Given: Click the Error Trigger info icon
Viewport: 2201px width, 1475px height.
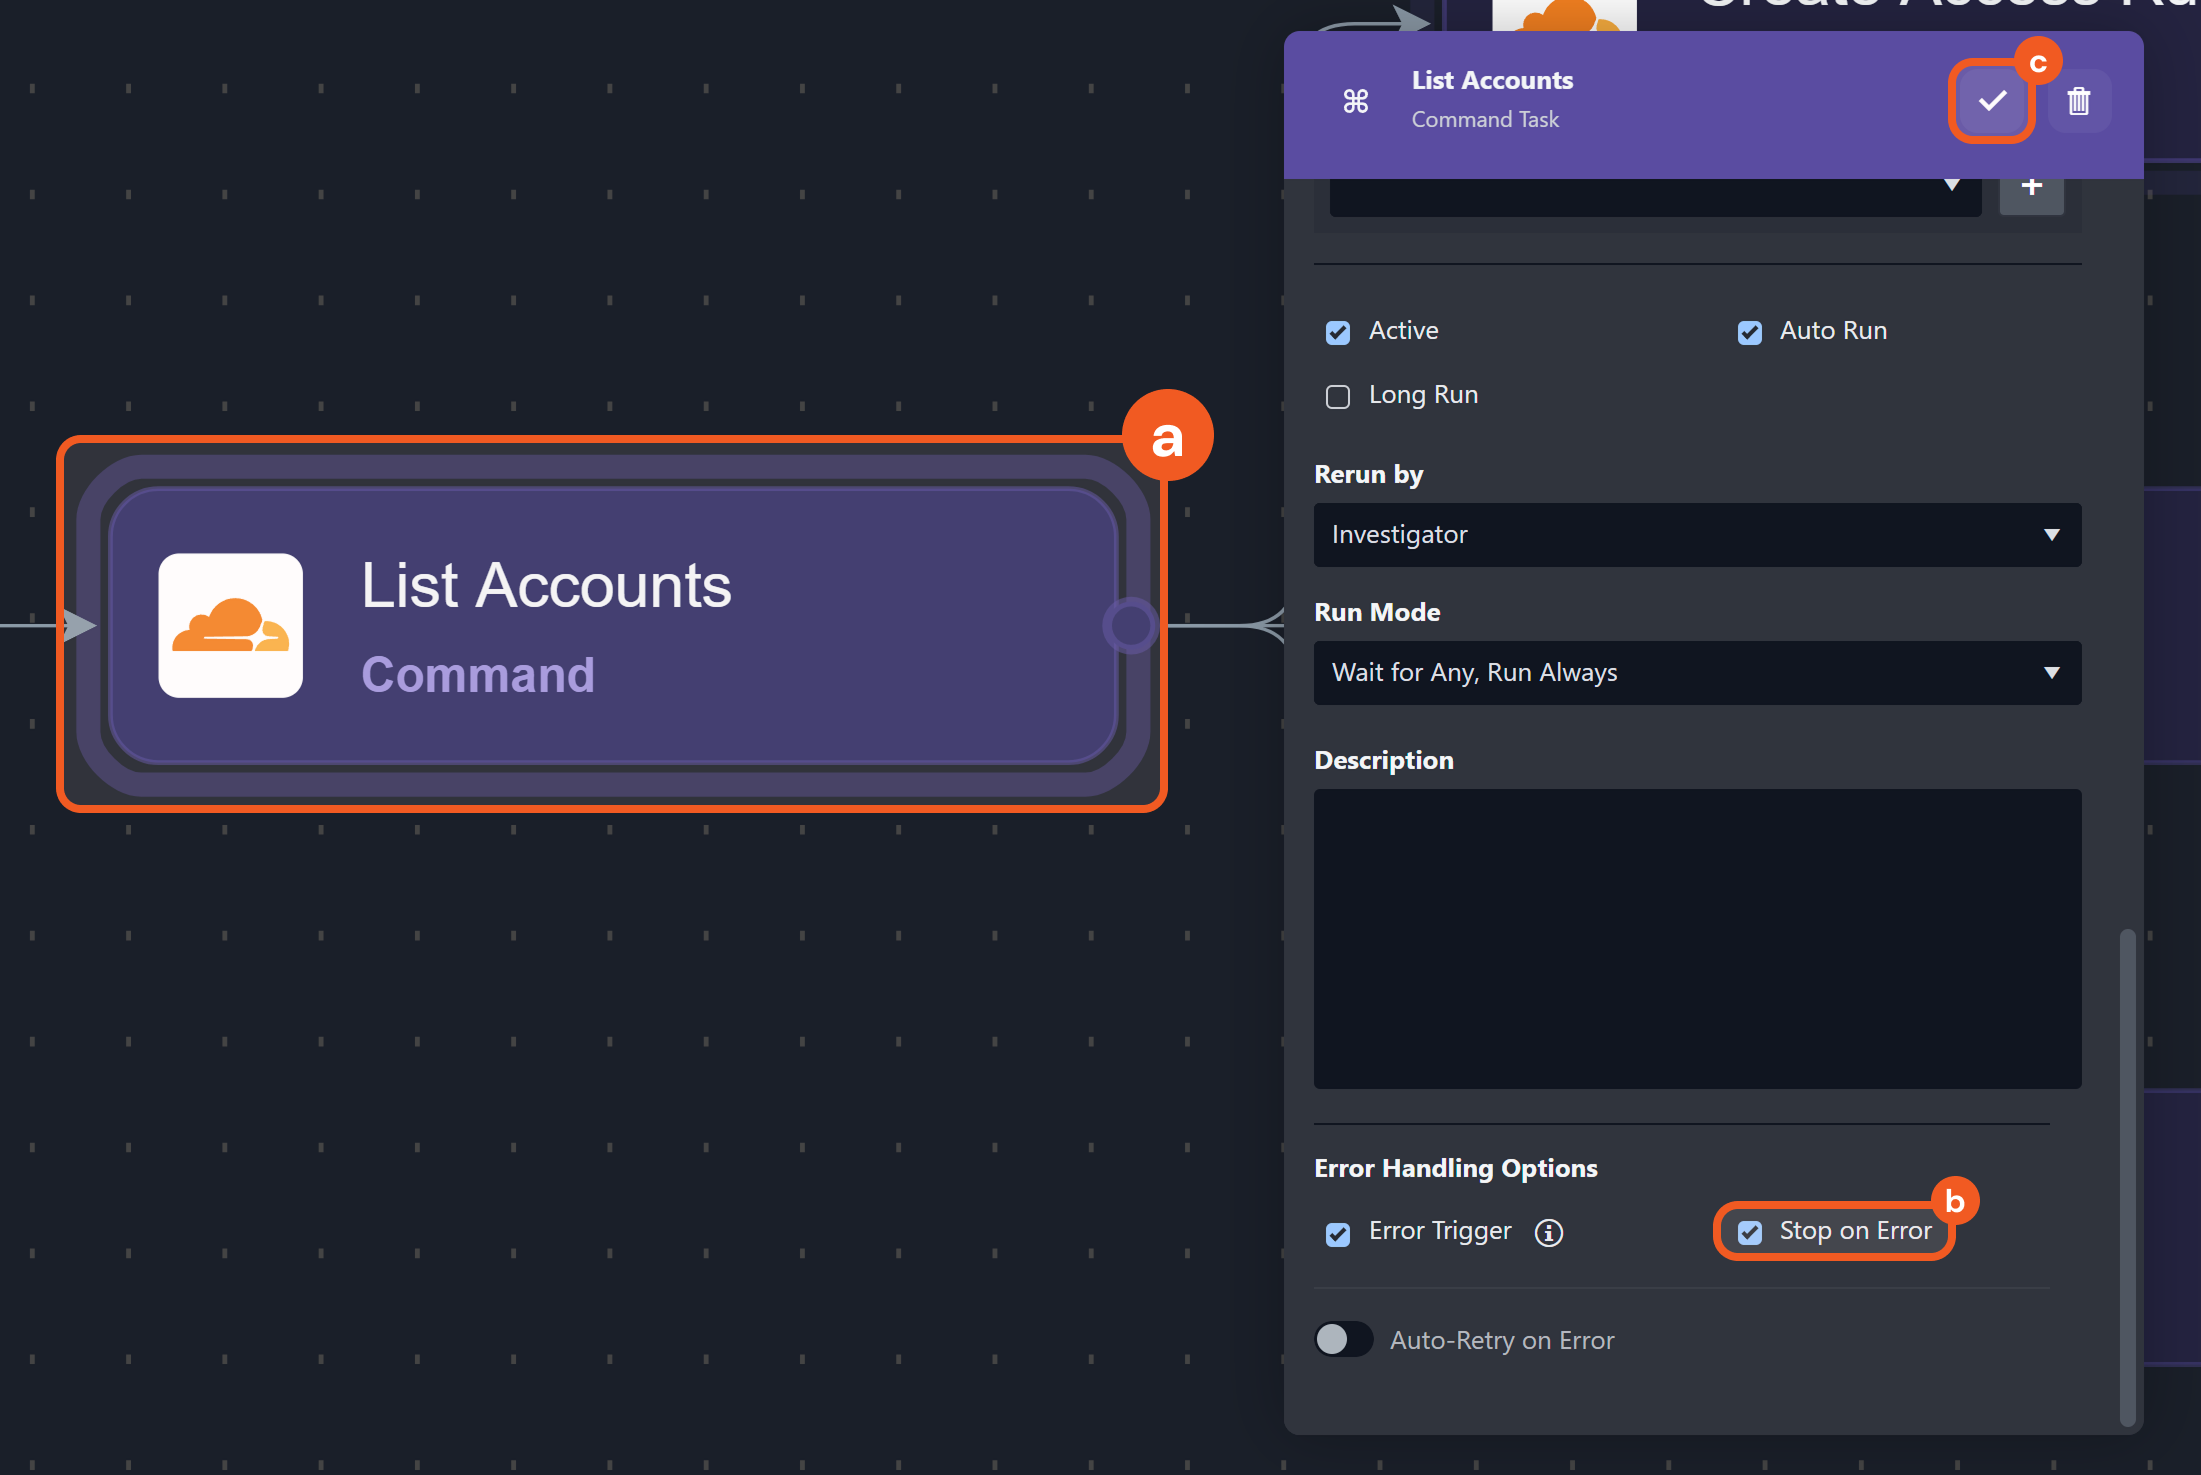Looking at the screenshot, I should [1548, 1233].
